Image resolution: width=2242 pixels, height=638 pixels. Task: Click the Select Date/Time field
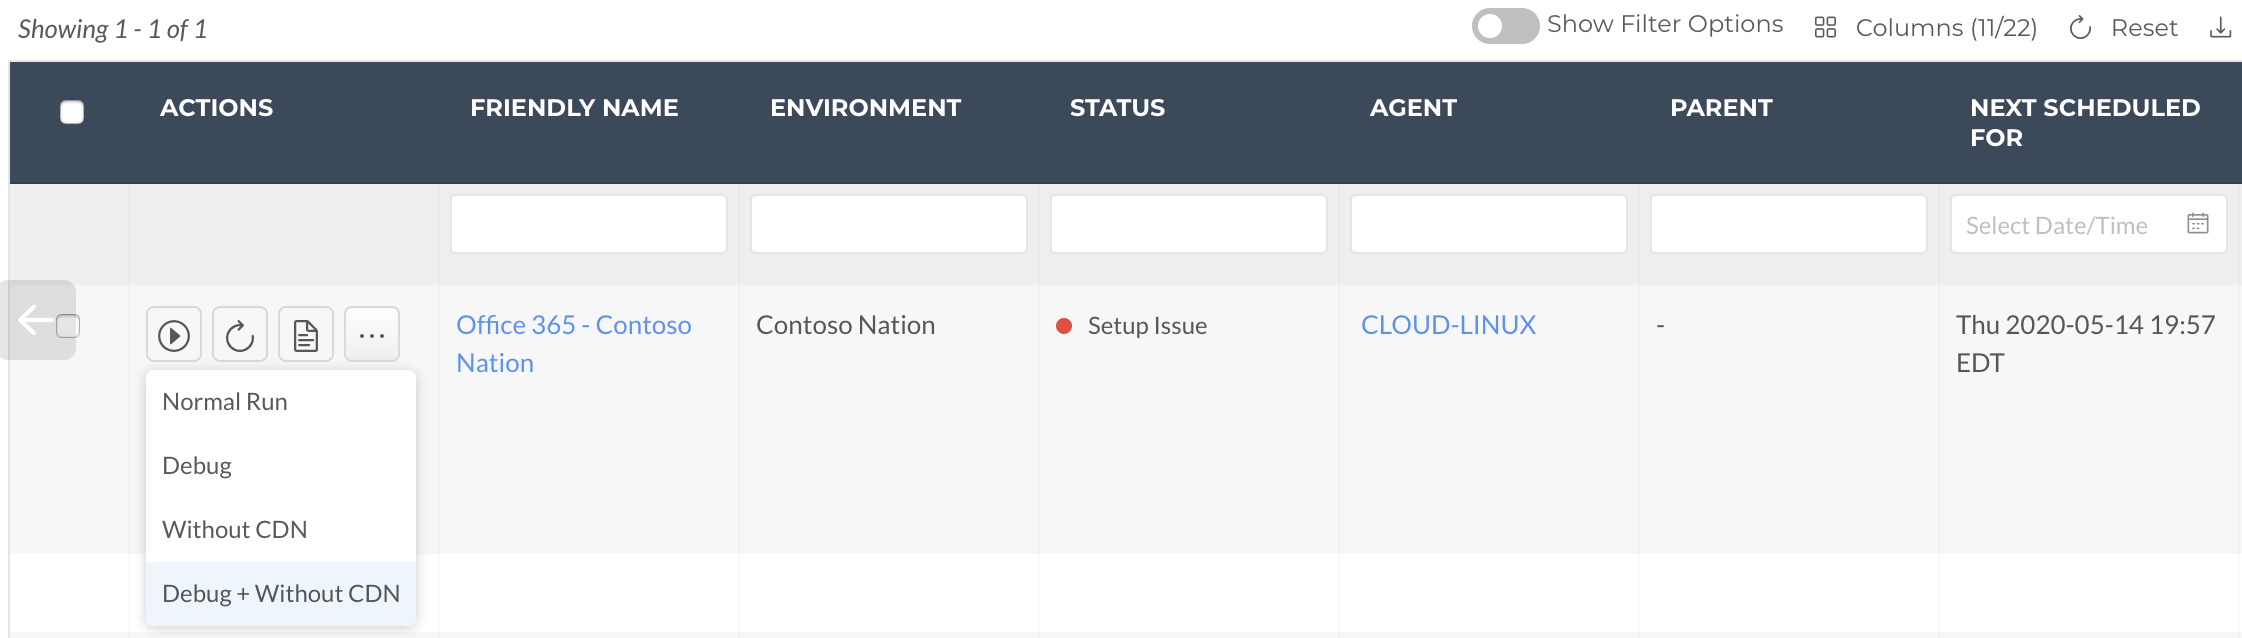click(x=2089, y=224)
